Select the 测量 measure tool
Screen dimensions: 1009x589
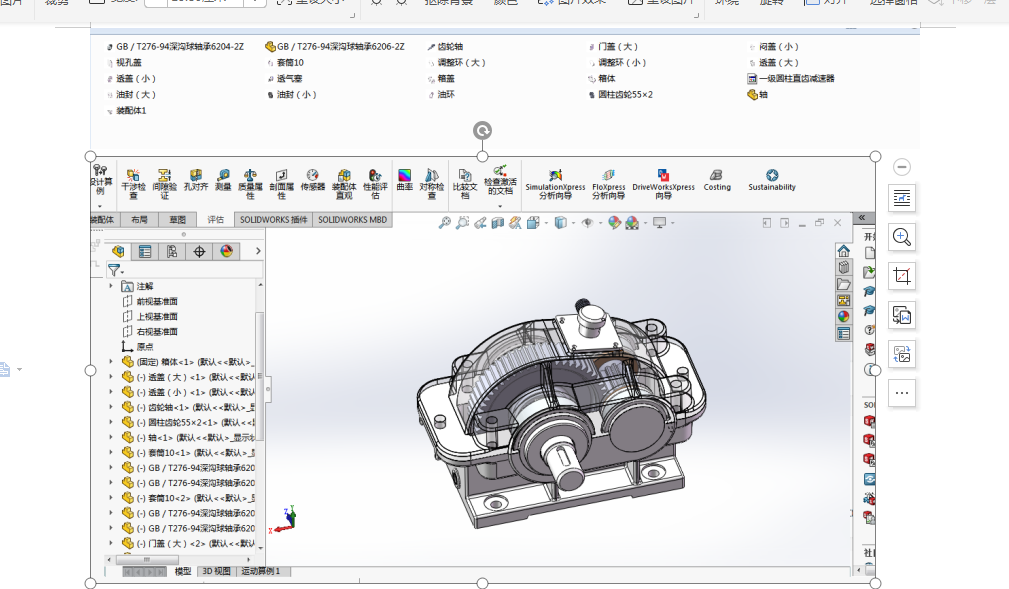coord(222,180)
